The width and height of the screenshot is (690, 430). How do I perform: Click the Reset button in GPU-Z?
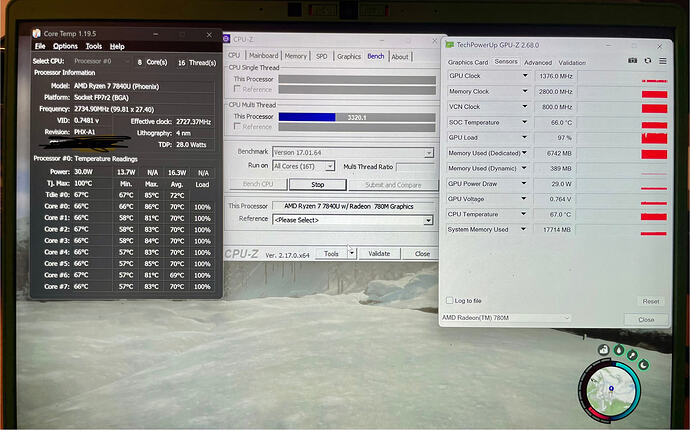click(651, 301)
